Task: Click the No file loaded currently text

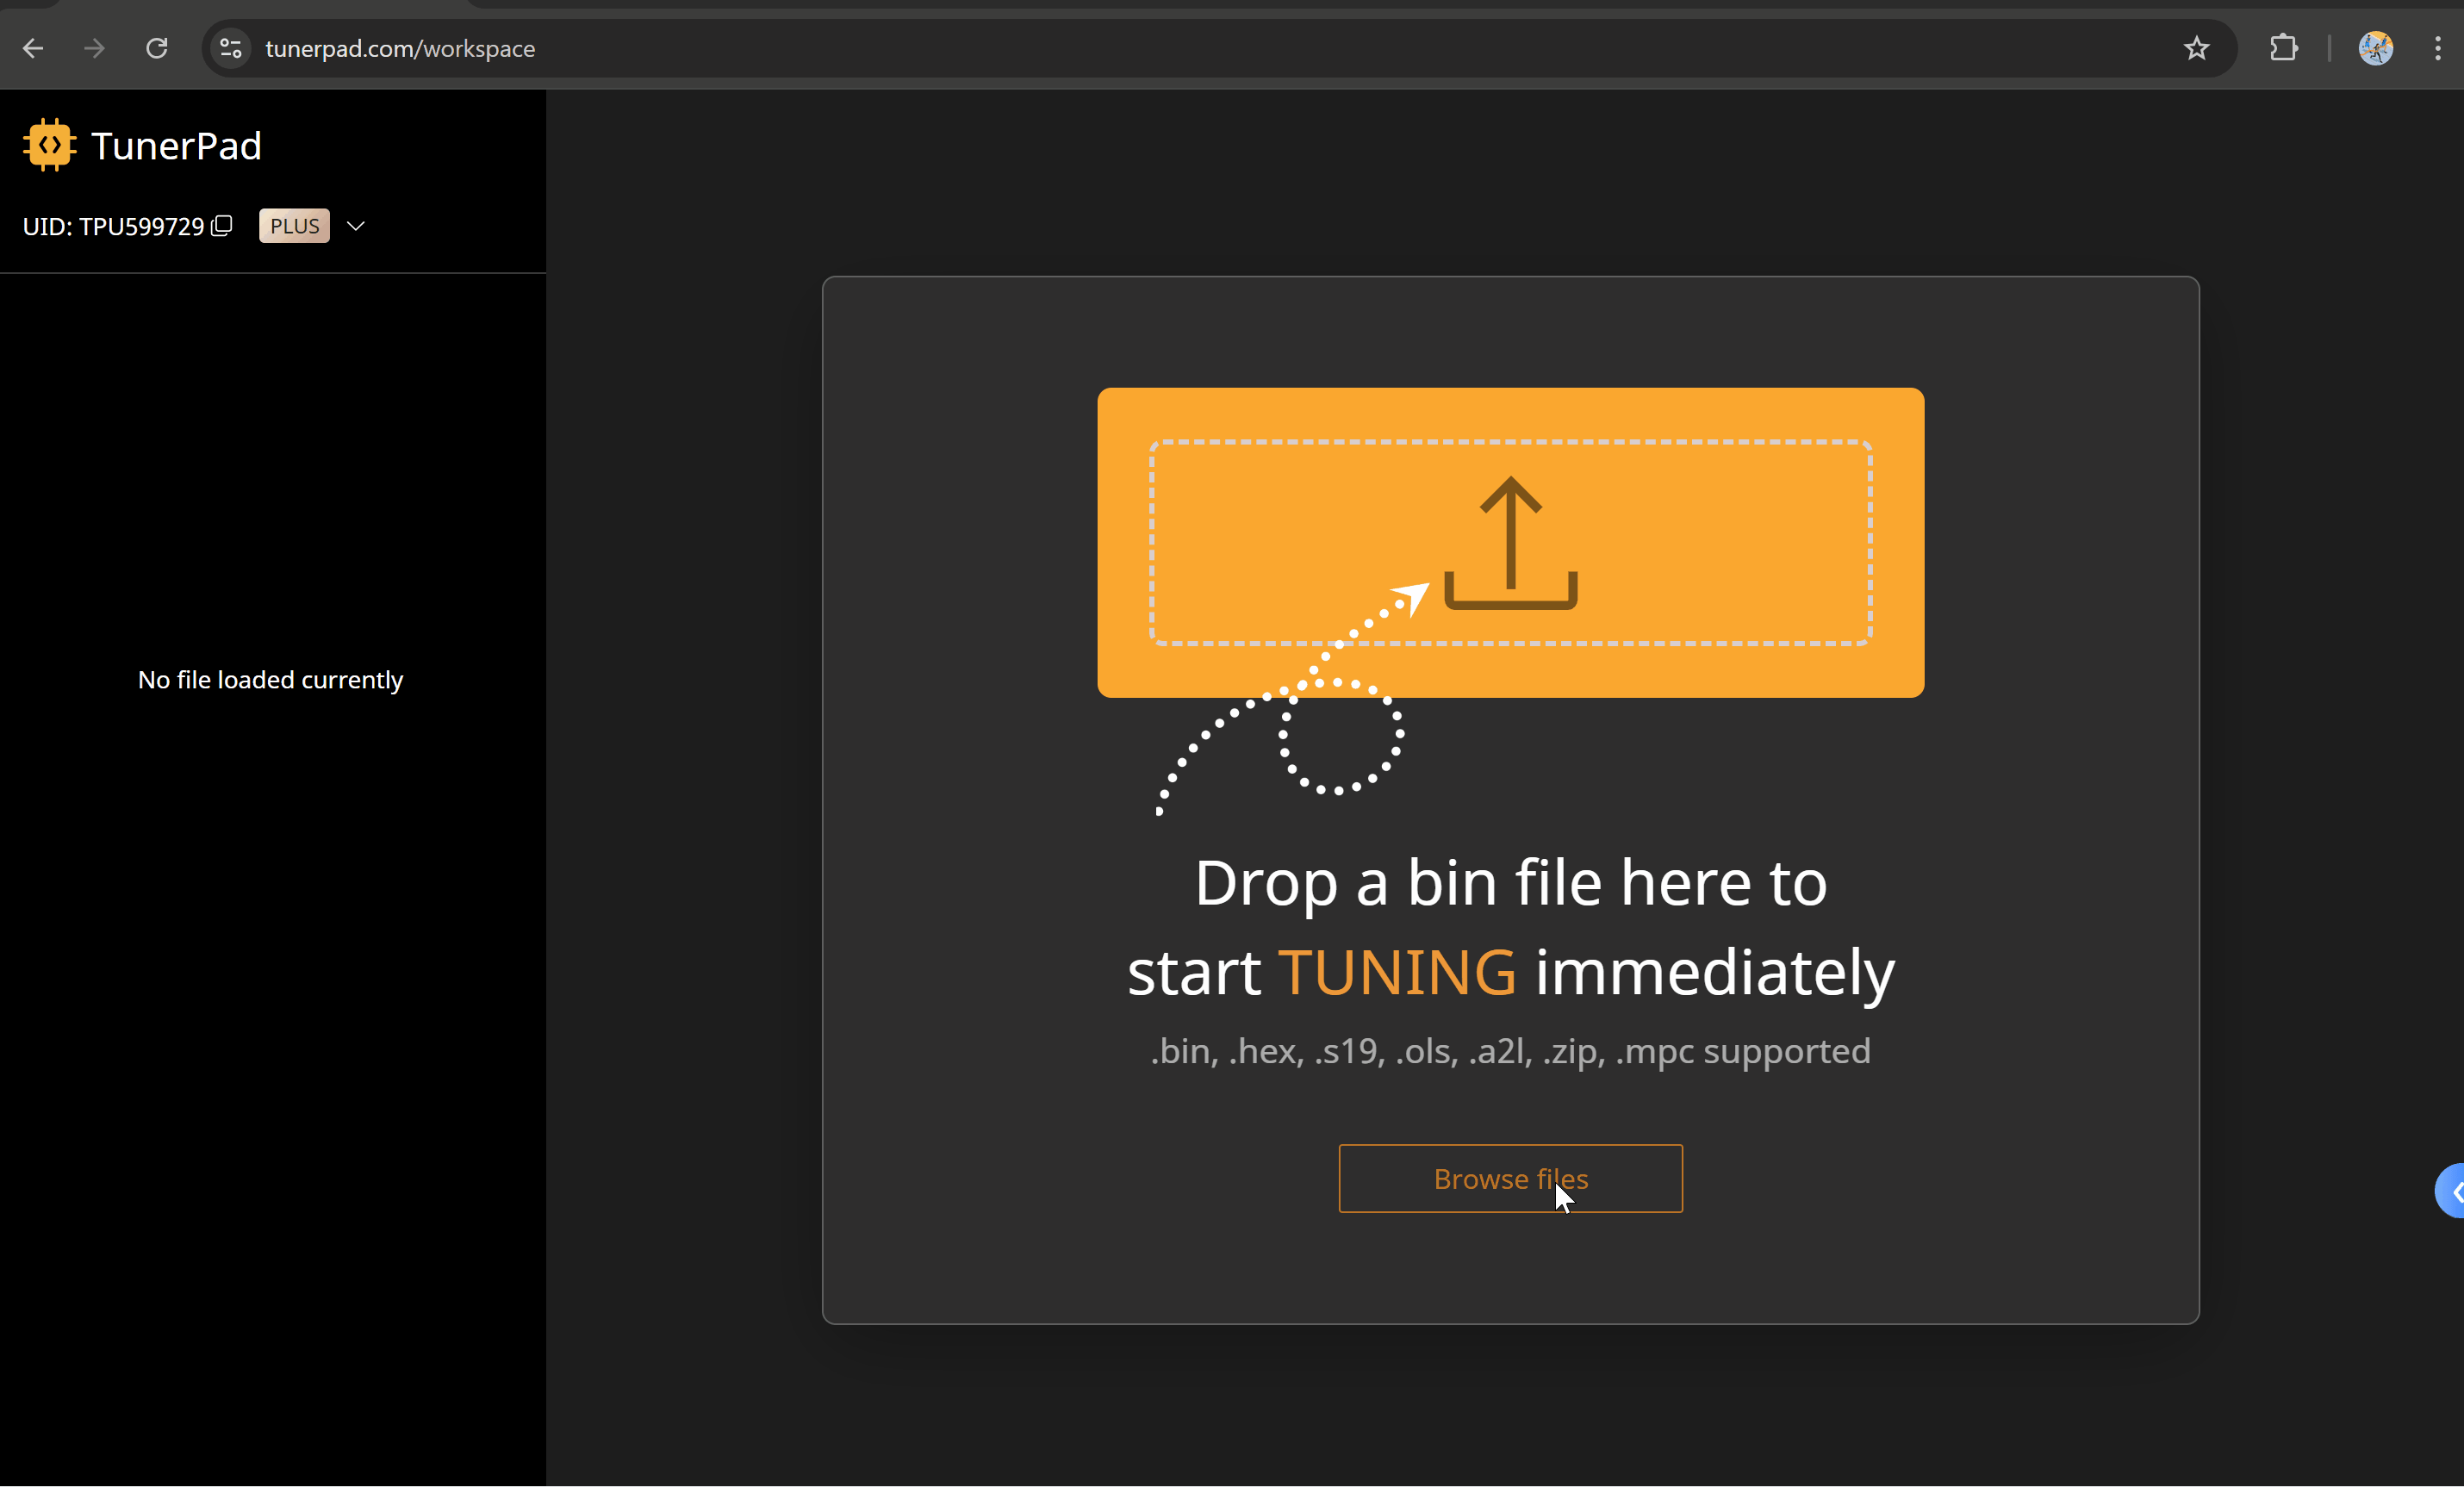Action: point(270,680)
